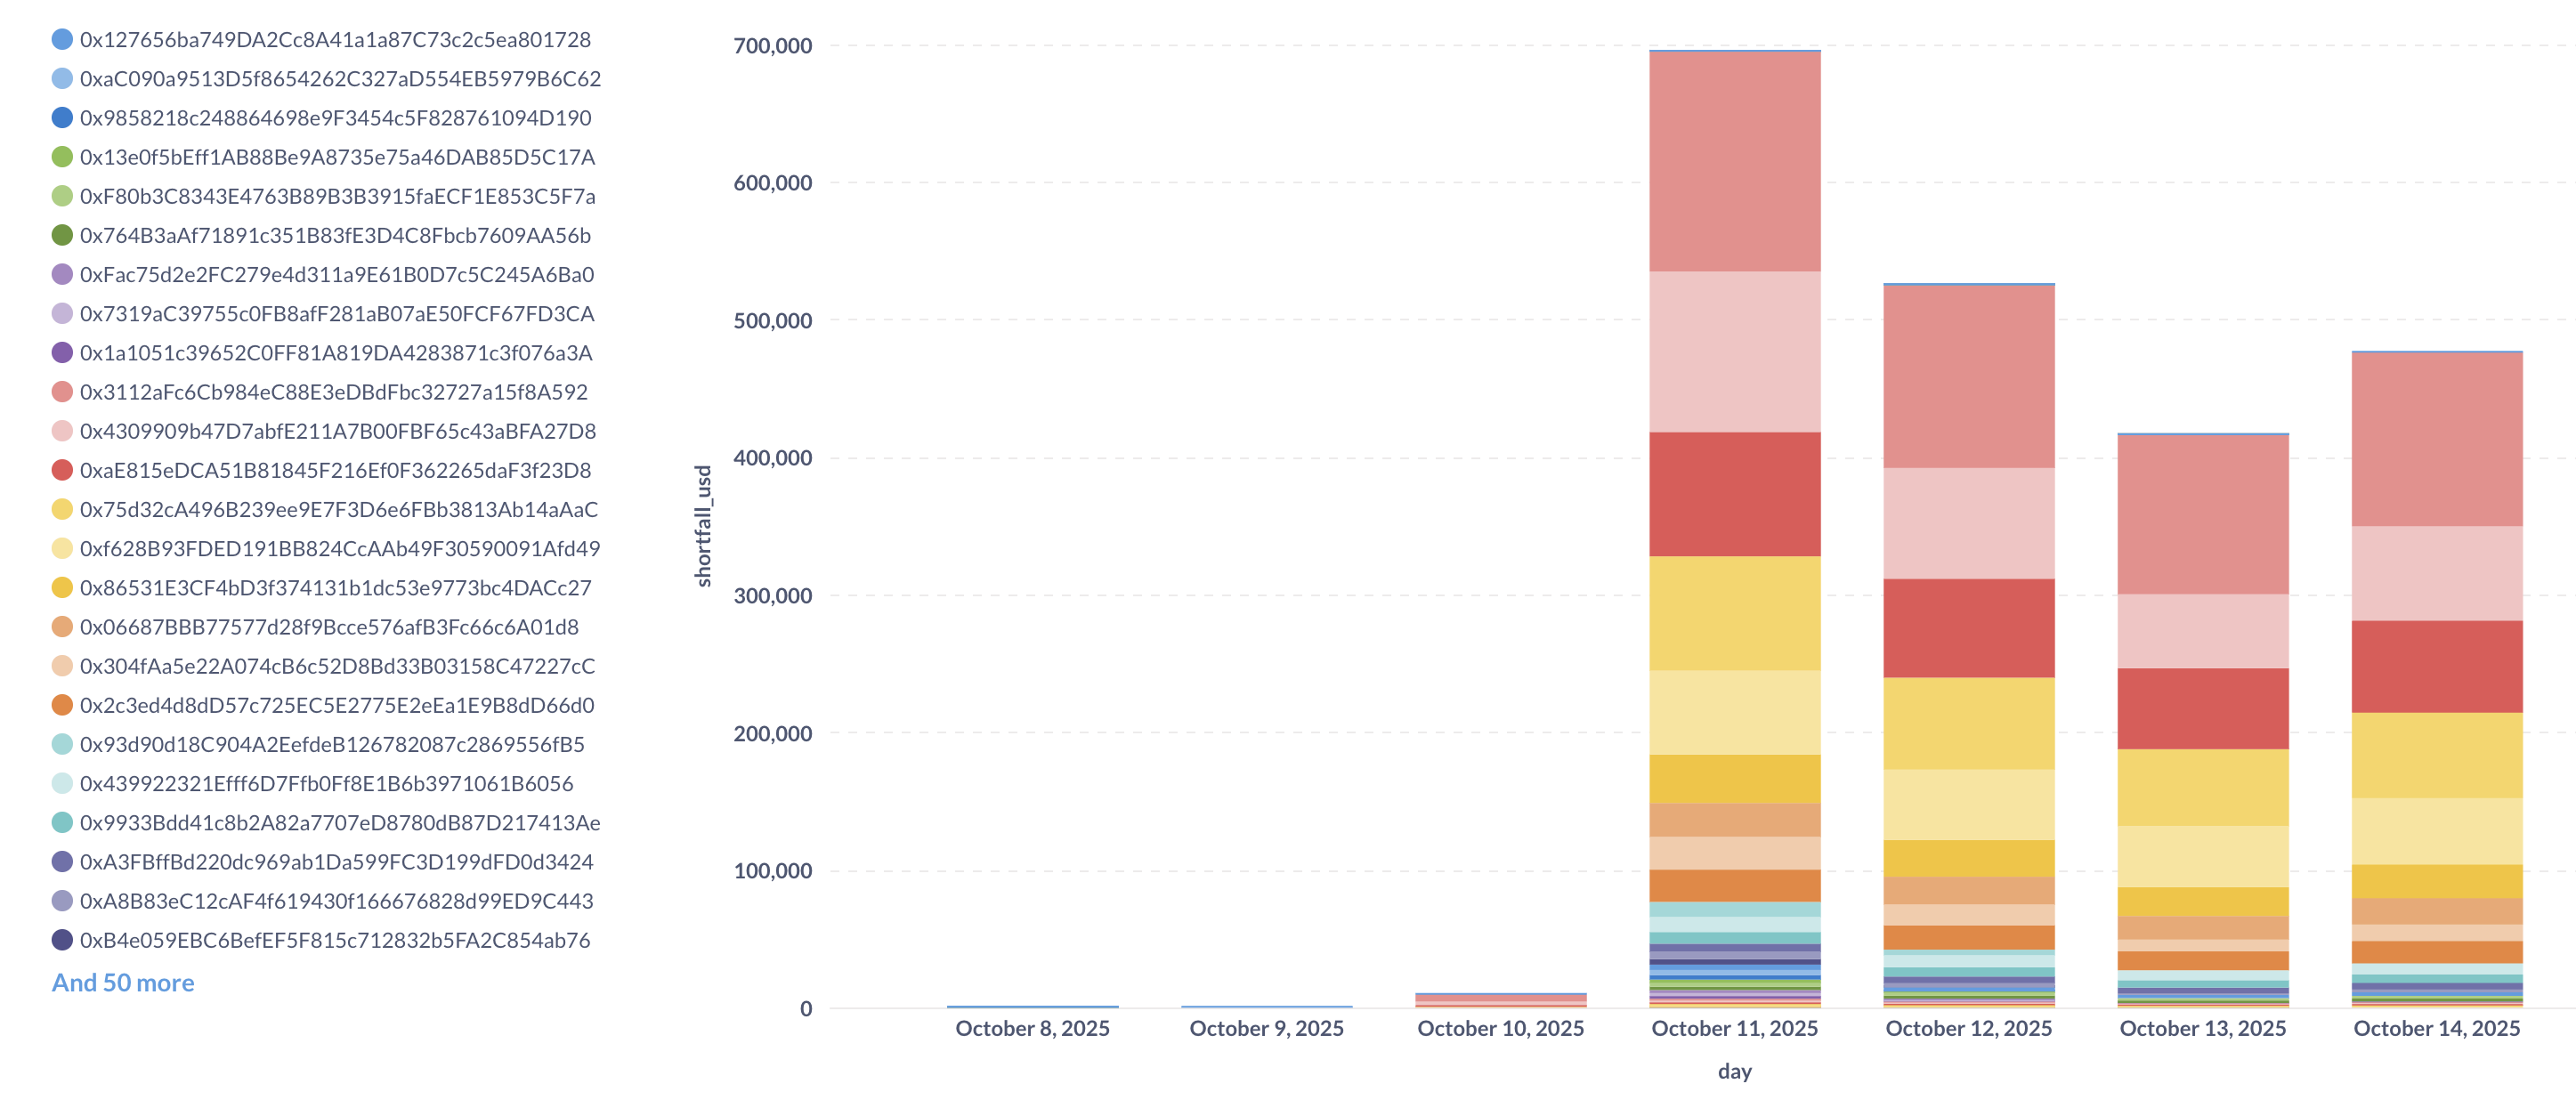2576x1100 pixels.
Task: Click red legend dot for 0xaE815eDCA51B81845F216Ef0F362265daF3f23D8
Action: (x=62, y=470)
